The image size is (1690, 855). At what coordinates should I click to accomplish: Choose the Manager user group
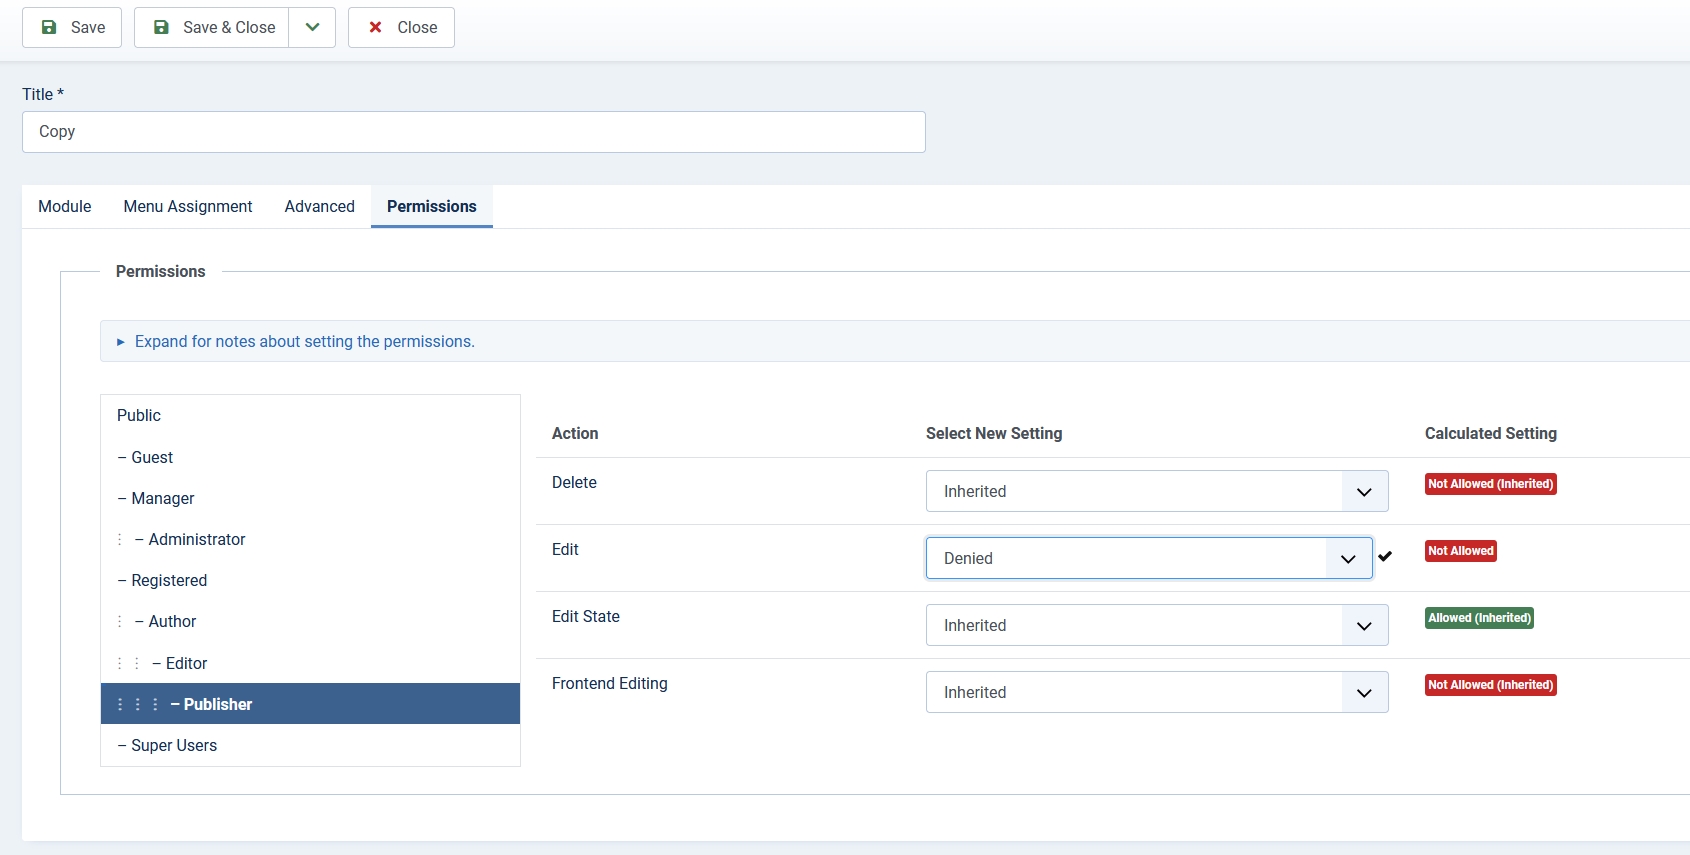coord(162,498)
